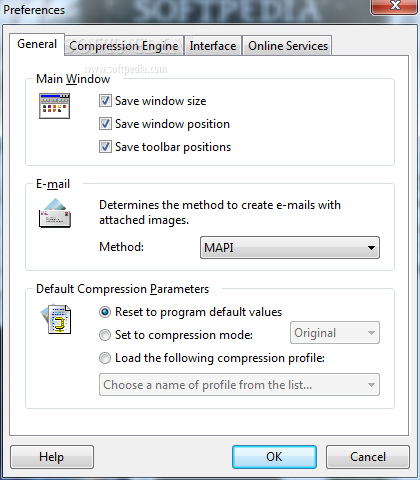Click the Cancel button
The width and height of the screenshot is (420, 480).
(368, 457)
